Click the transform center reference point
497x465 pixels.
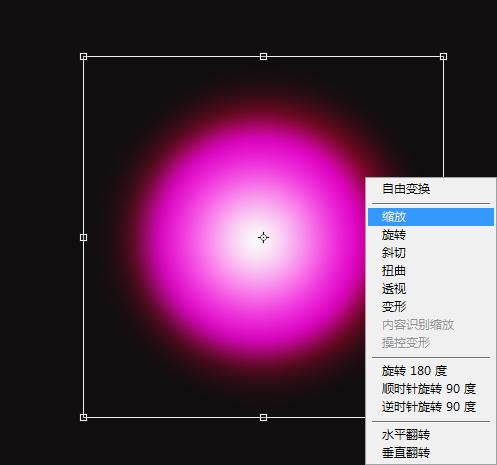coord(263,238)
